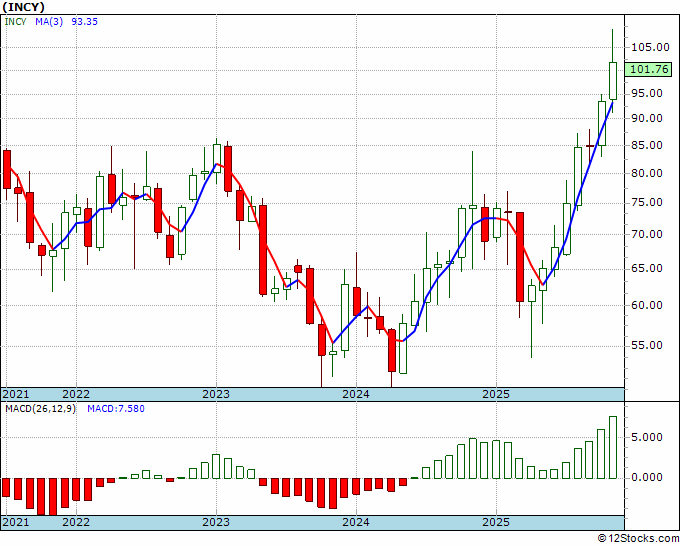Click the 85.00 price axis label
Viewport: 680px width, 546px height.
coord(647,145)
